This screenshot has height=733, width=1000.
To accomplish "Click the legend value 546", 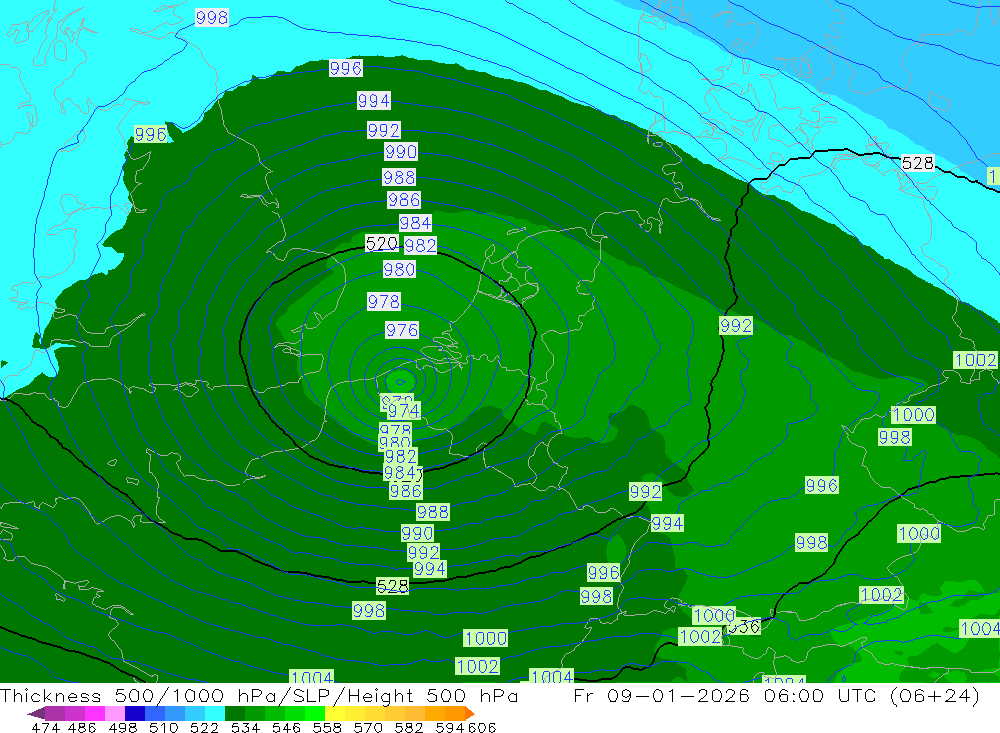I will 286,728.
